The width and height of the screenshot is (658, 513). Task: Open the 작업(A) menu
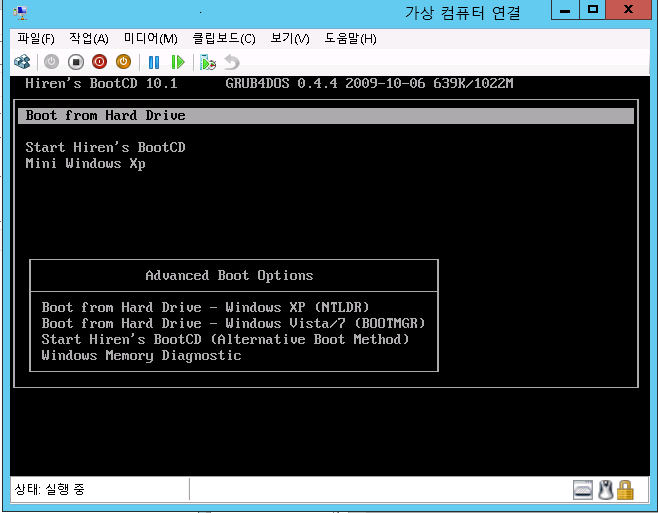click(89, 39)
